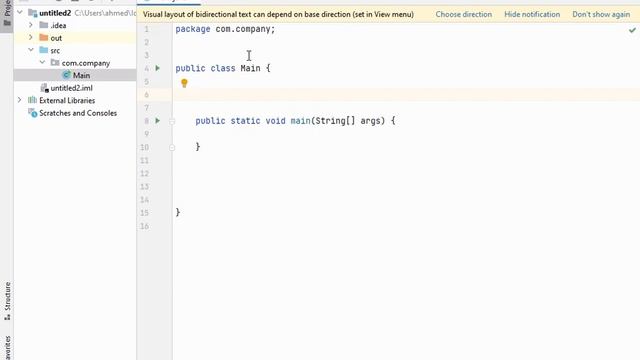This screenshot has width=640, height=360.
Task: Select the .idea folder row
Action: pos(75,25)
